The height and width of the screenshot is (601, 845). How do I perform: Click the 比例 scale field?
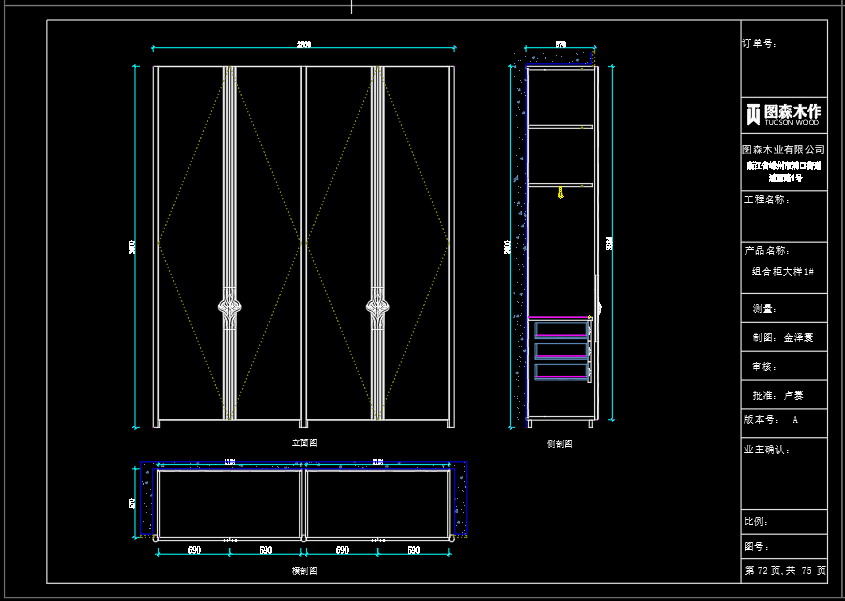(x=755, y=522)
